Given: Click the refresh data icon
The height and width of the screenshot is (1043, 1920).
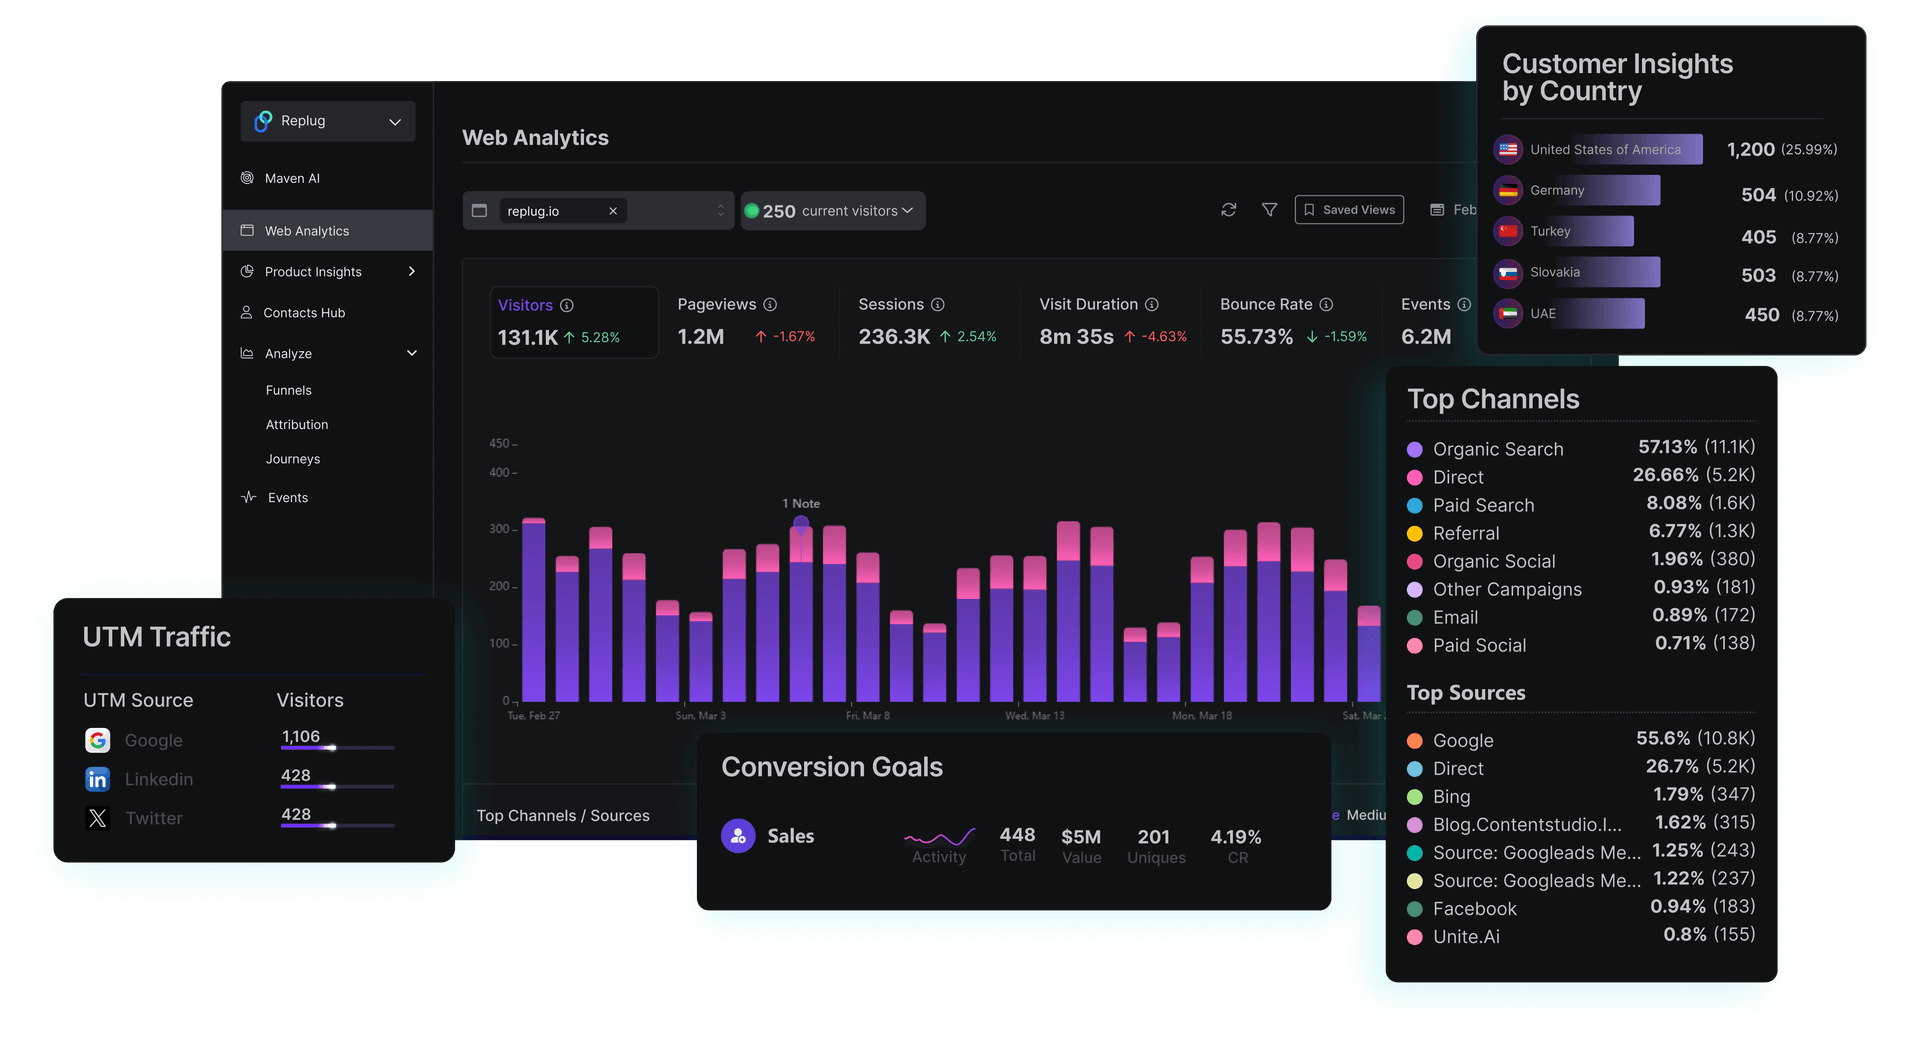Looking at the screenshot, I should point(1228,210).
